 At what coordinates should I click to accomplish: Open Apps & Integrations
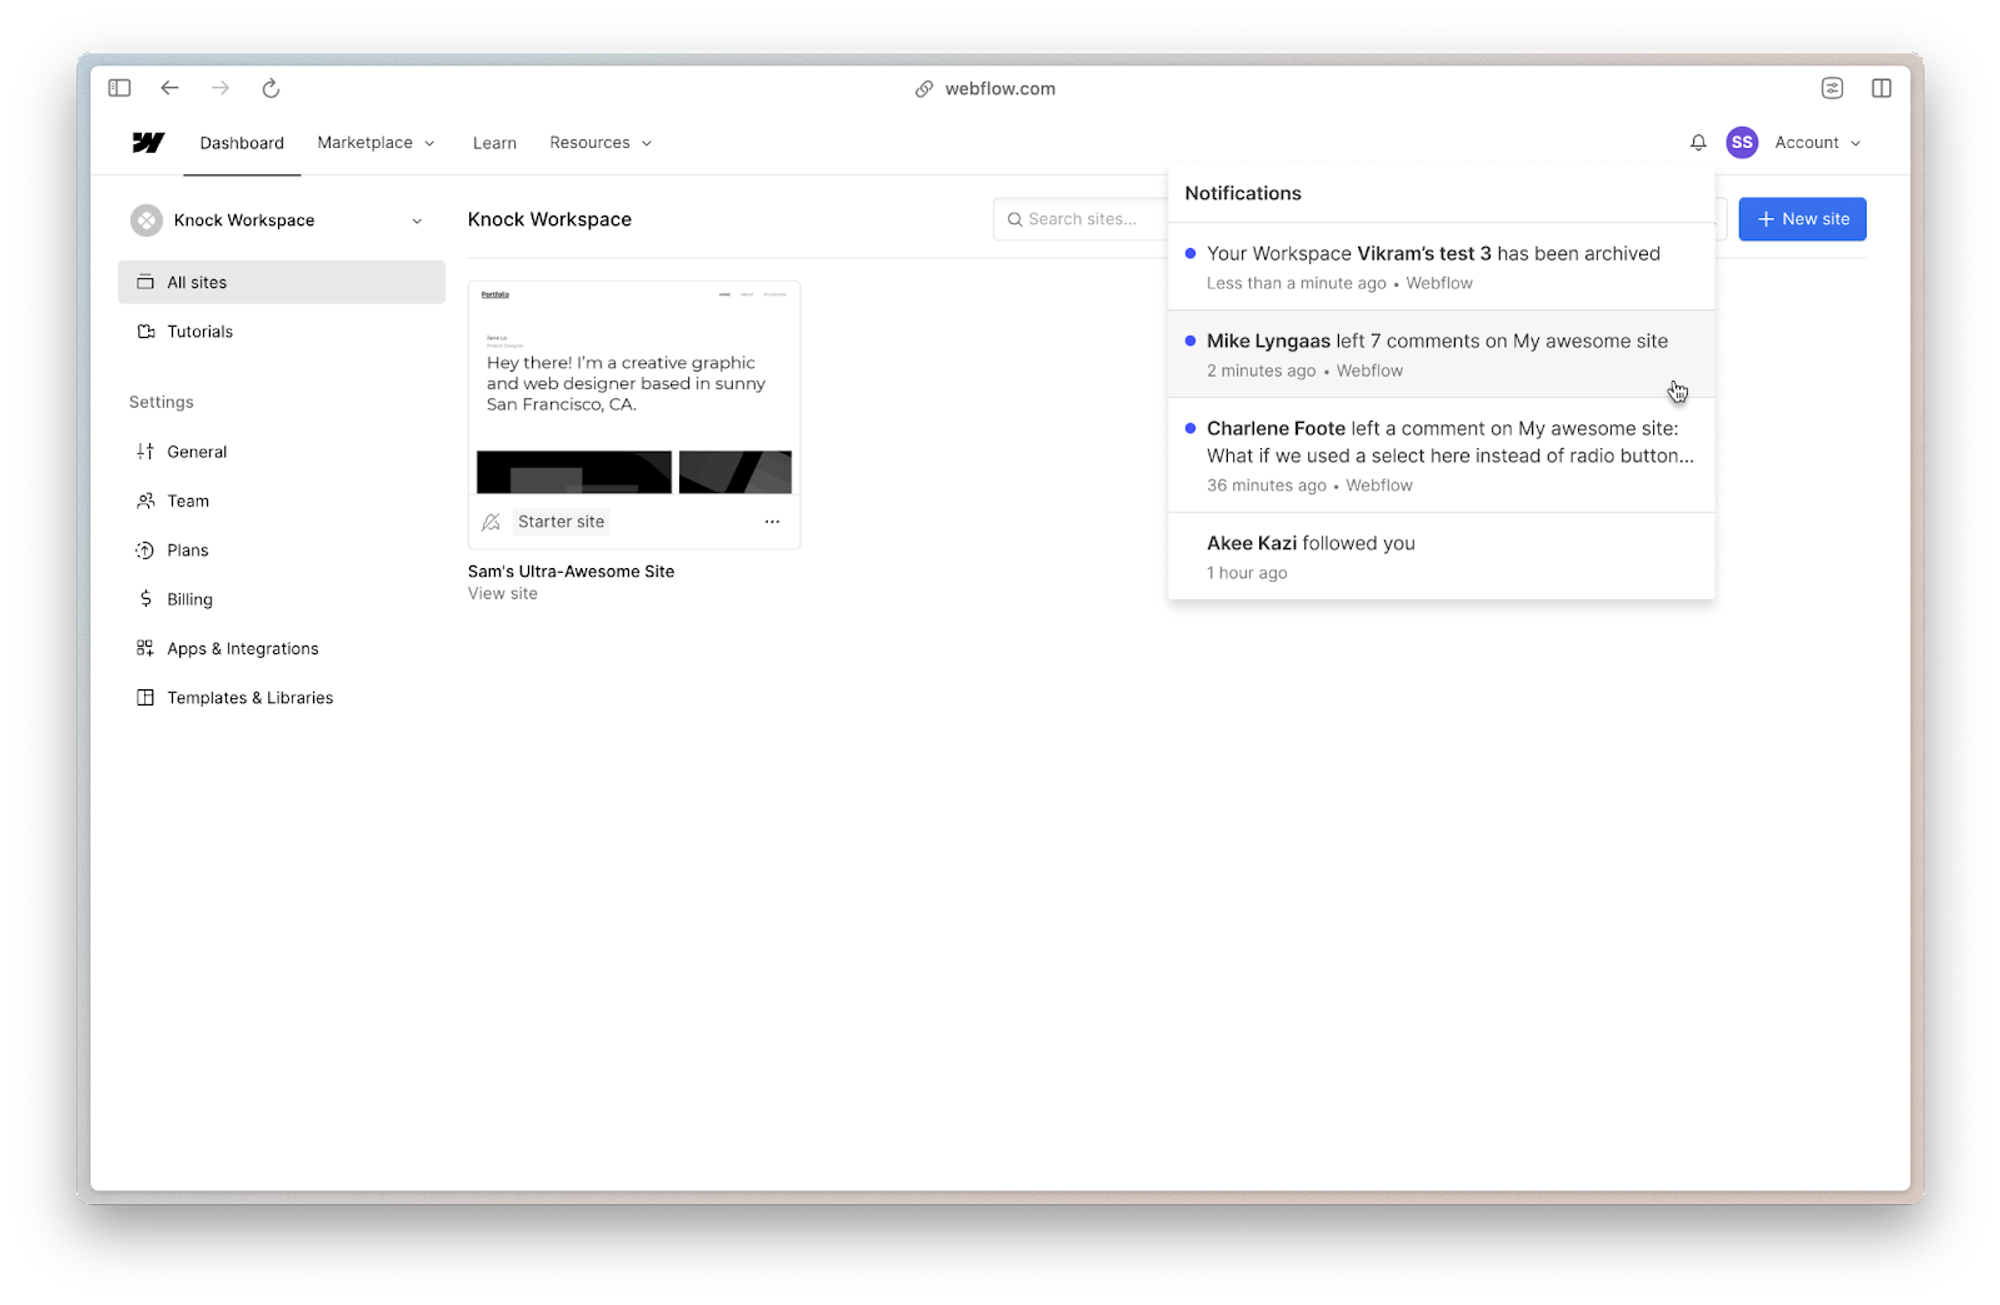click(x=243, y=648)
